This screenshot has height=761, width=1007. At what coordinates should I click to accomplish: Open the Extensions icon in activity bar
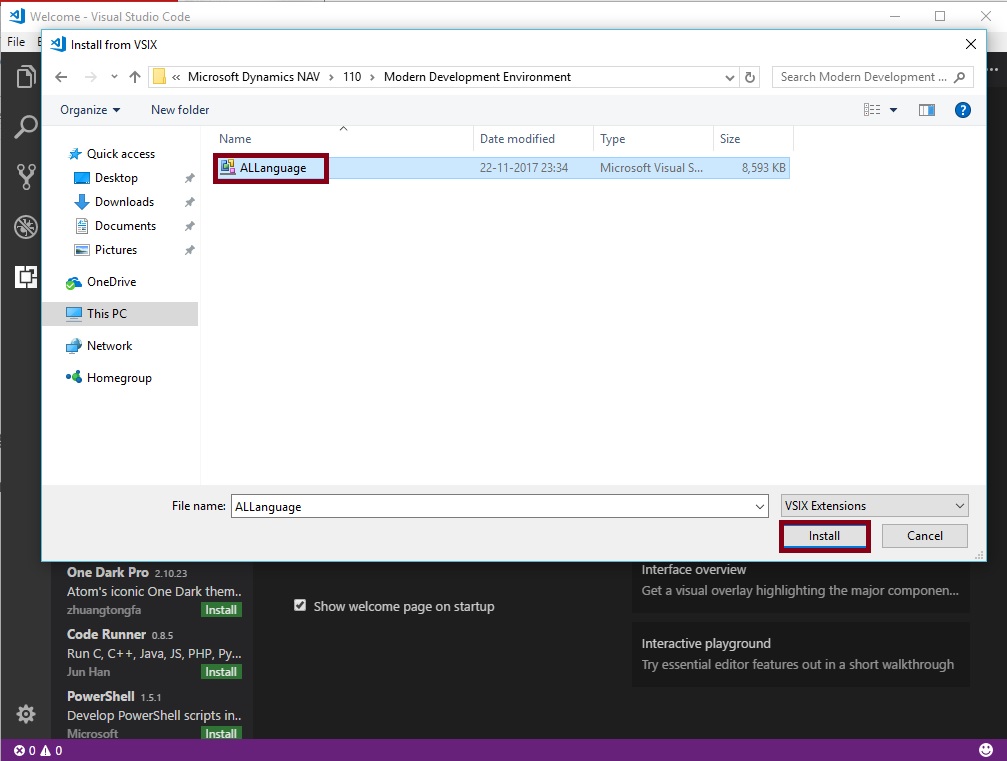coord(26,277)
